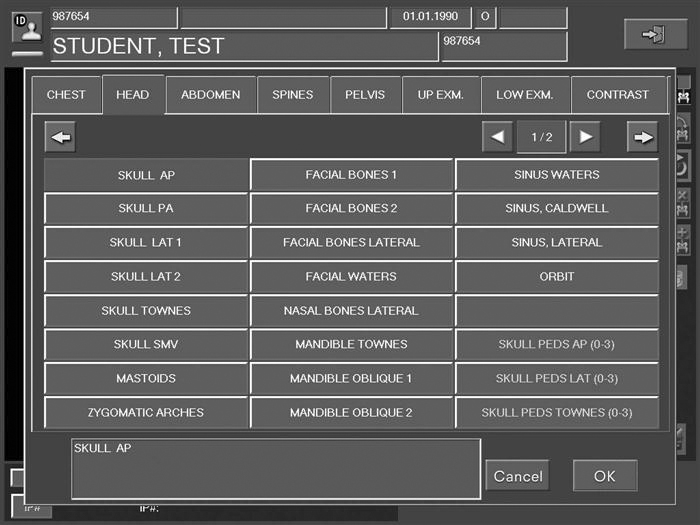
Task: Switch to the CHEST tab
Action: click(x=66, y=95)
